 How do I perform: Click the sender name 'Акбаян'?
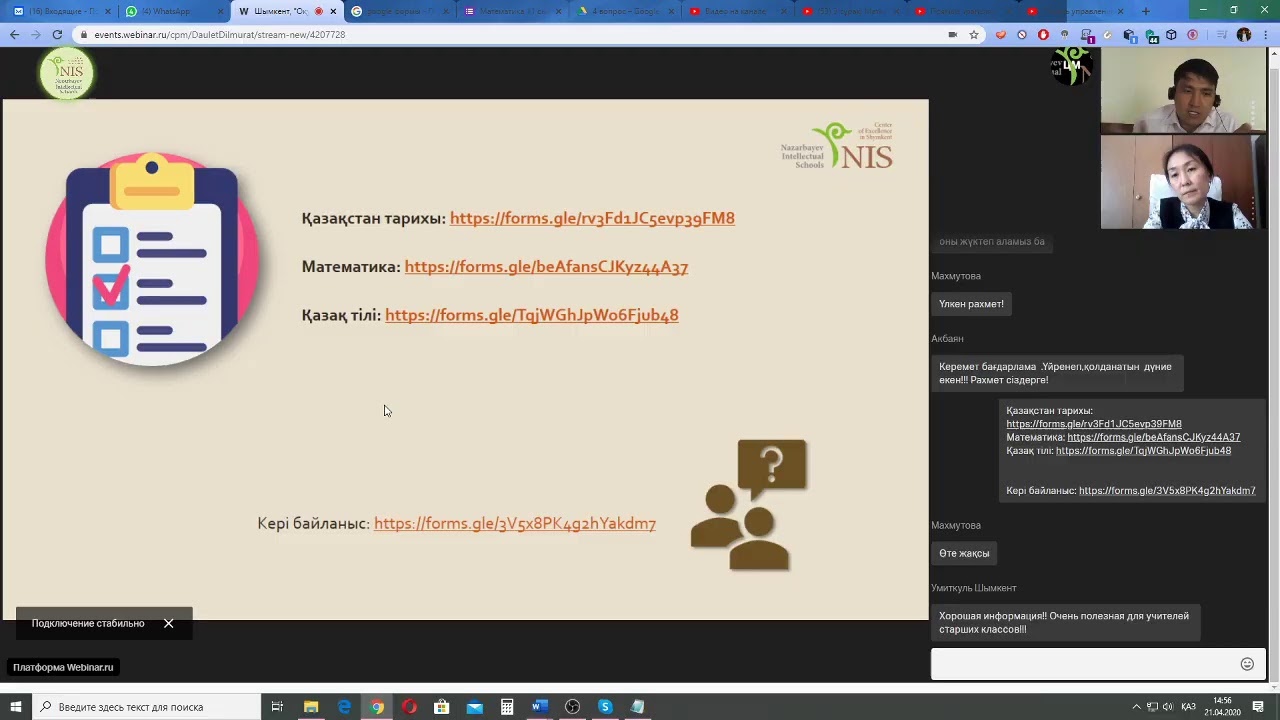coord(947,339)
